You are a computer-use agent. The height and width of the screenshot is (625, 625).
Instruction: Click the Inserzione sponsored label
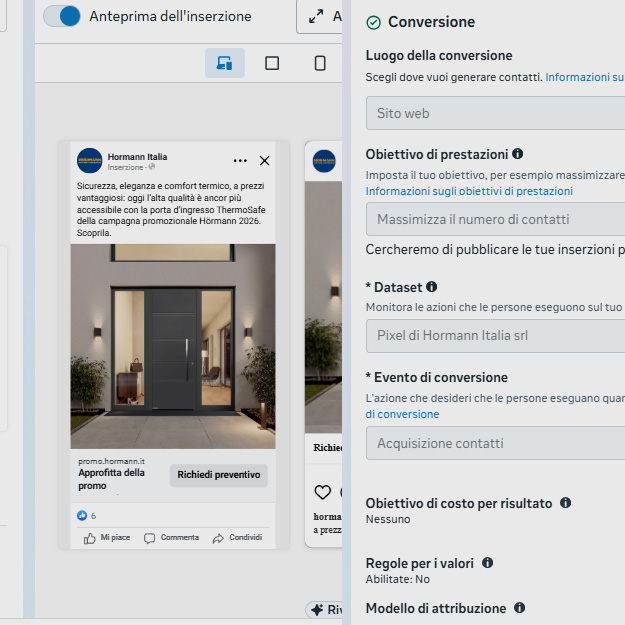click(125, 167)
